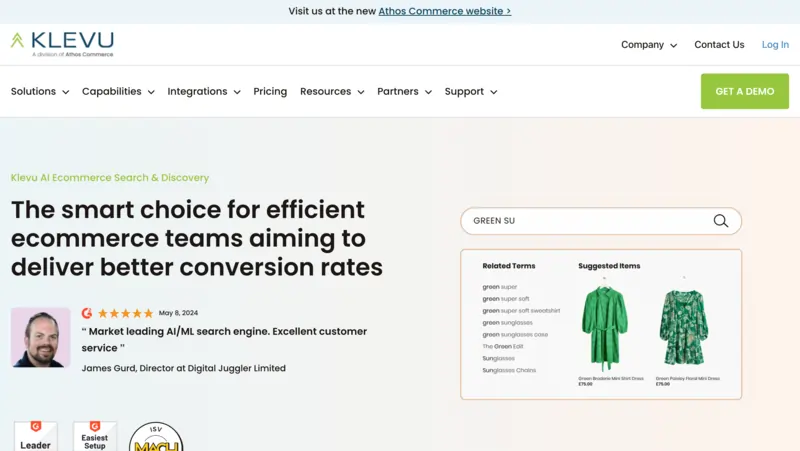
Task: Click the search magnifier icon
Action: pyautogui.click(x=720, y=221)
